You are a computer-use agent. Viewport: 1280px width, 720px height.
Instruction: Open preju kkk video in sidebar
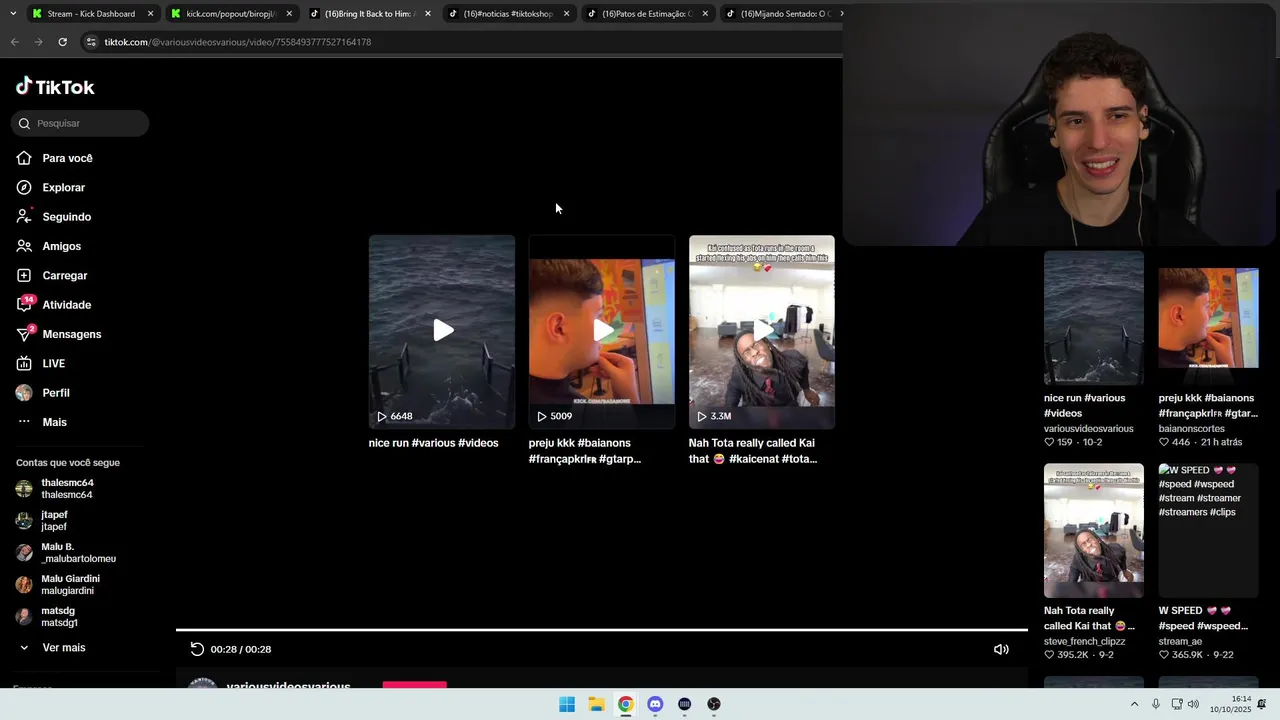(1208, 317)
